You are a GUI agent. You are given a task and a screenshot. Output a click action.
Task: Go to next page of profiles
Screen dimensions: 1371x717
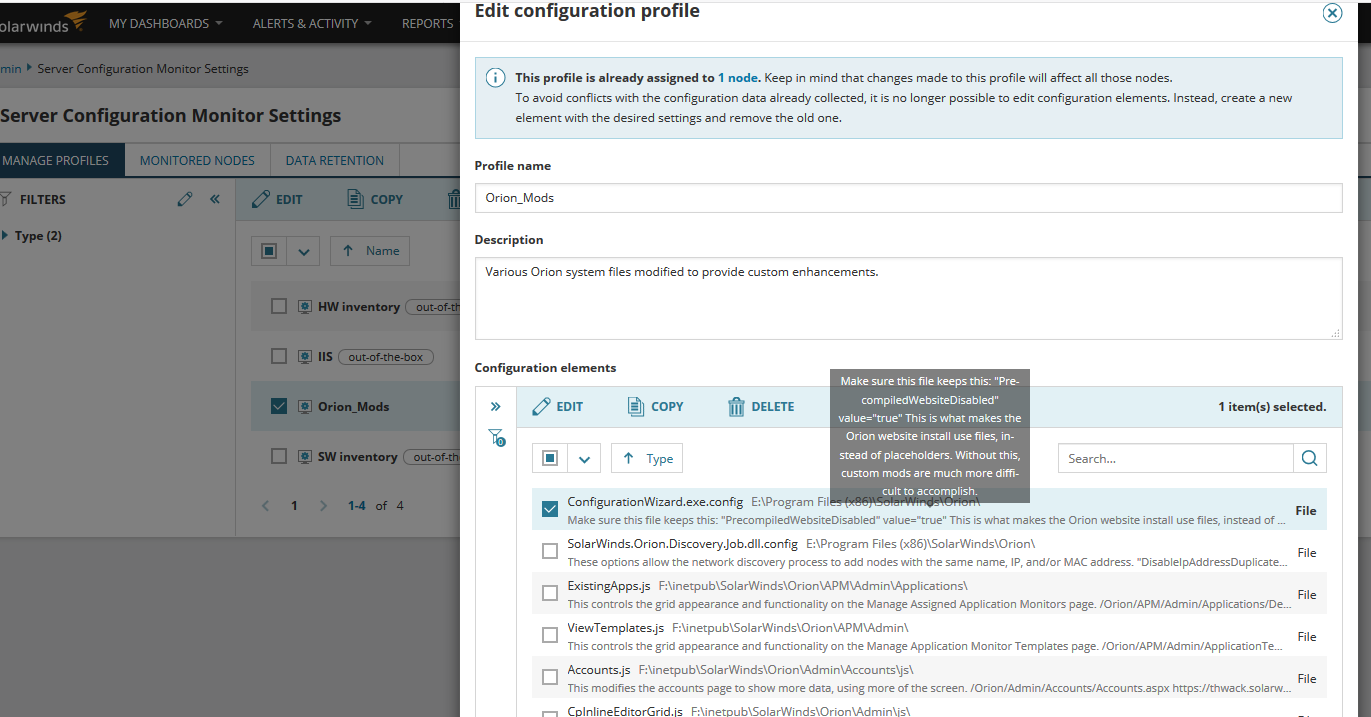tap(323, 506)
